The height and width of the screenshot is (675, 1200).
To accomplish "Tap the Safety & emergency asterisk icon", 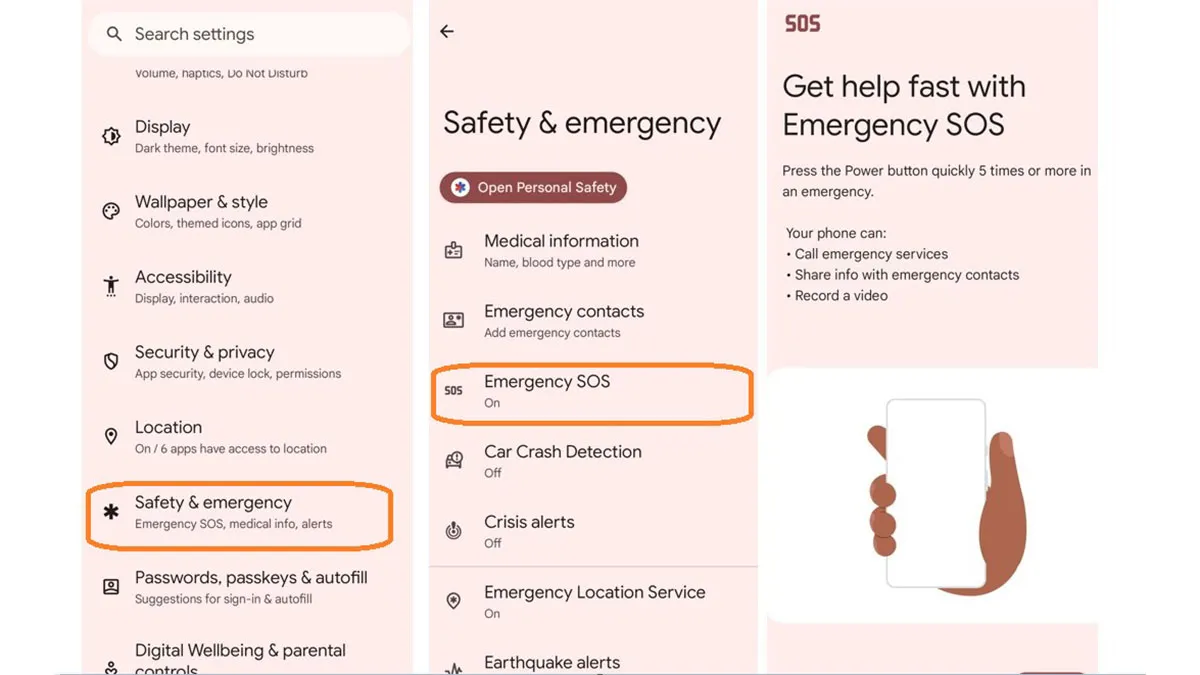I will (112, 511).
